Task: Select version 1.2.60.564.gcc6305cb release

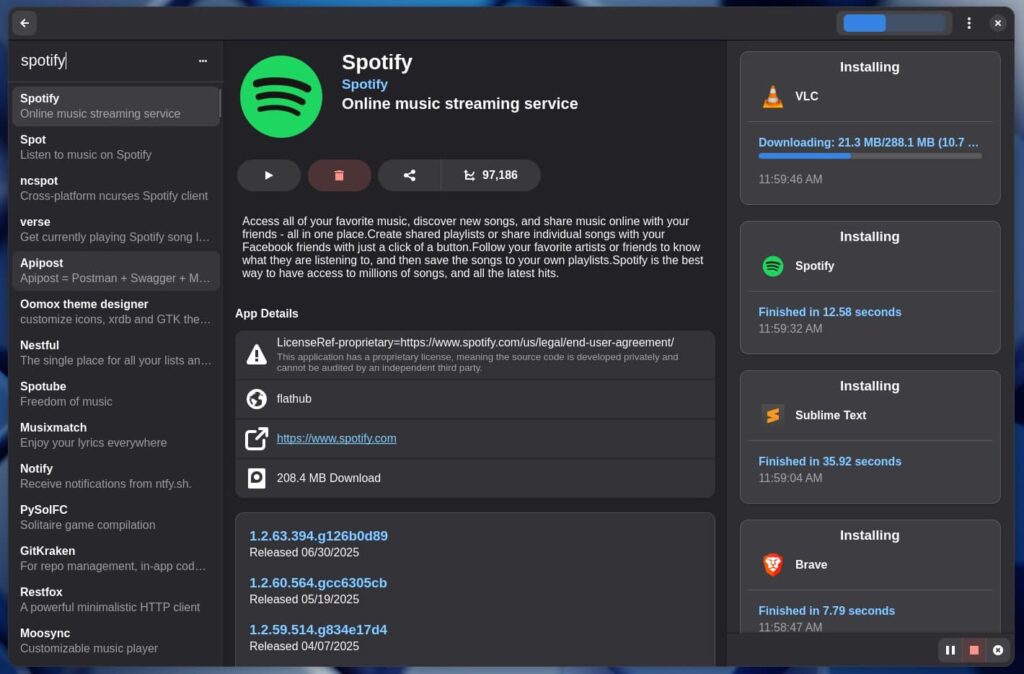Action: (318, 583)
